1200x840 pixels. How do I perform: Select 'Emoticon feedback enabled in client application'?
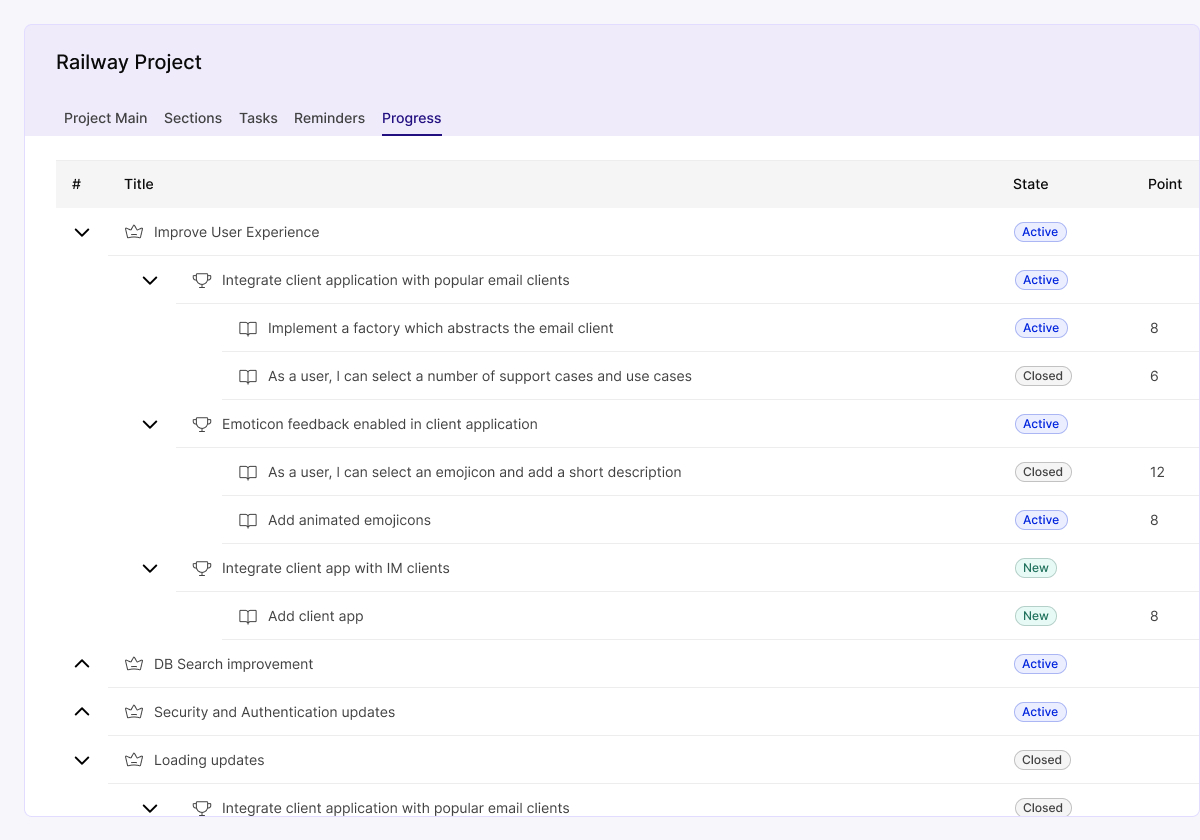click(380, 424)
